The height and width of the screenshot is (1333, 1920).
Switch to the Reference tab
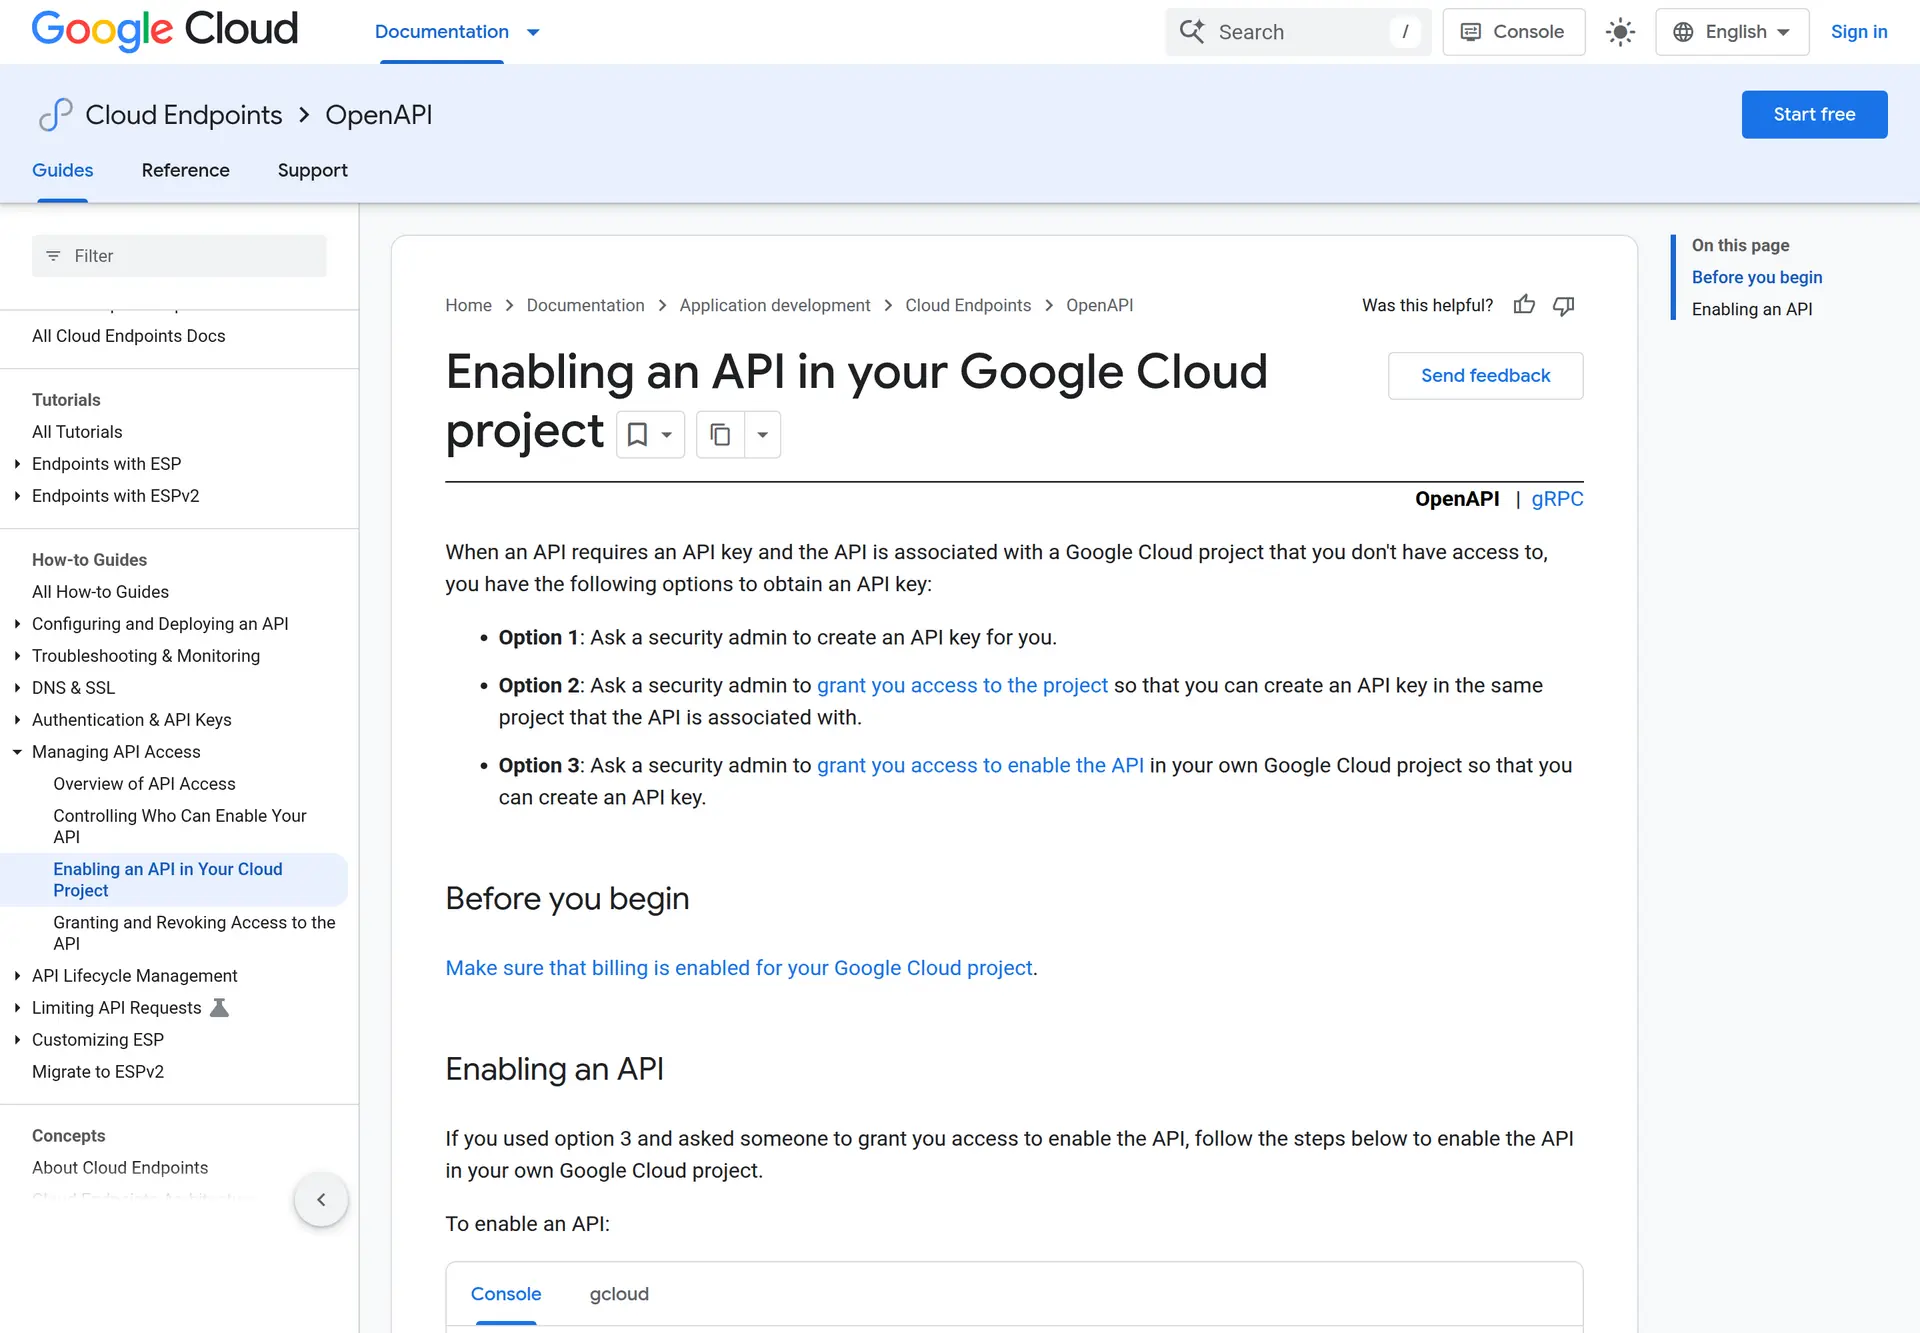pos(185,170)
